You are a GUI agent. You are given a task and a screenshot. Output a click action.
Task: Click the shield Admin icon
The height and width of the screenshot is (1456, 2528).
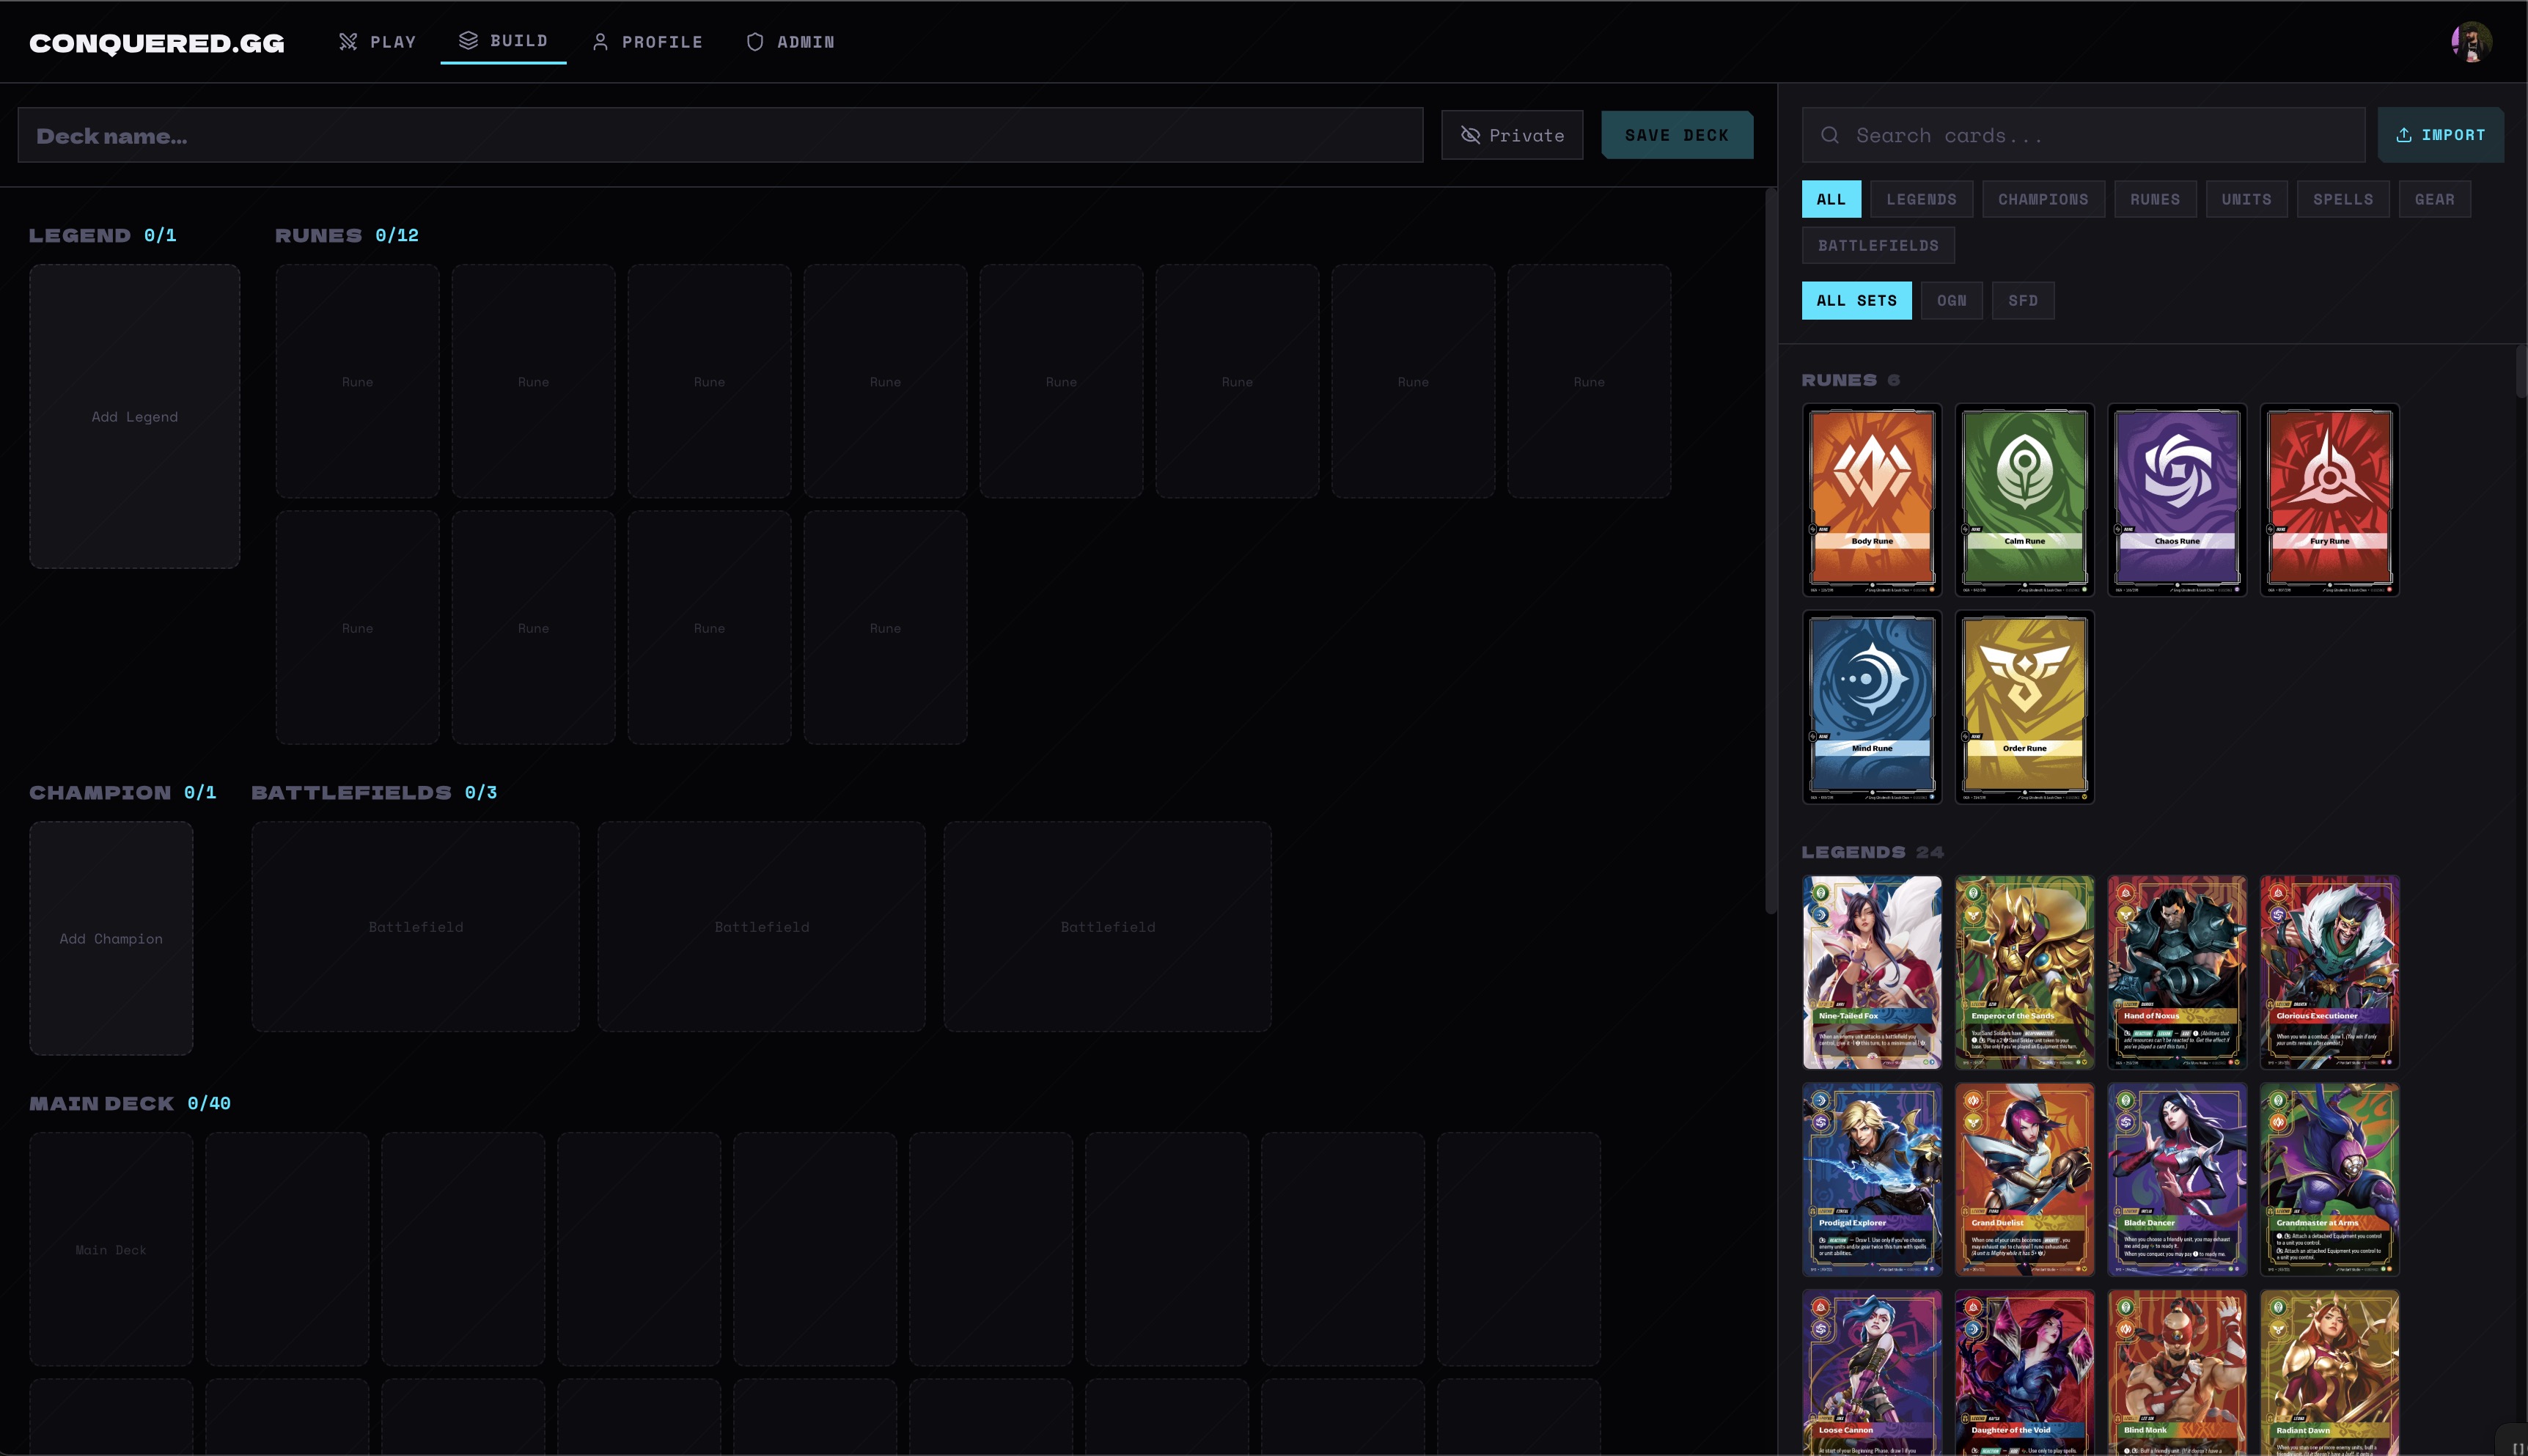(x=755, y=42)
